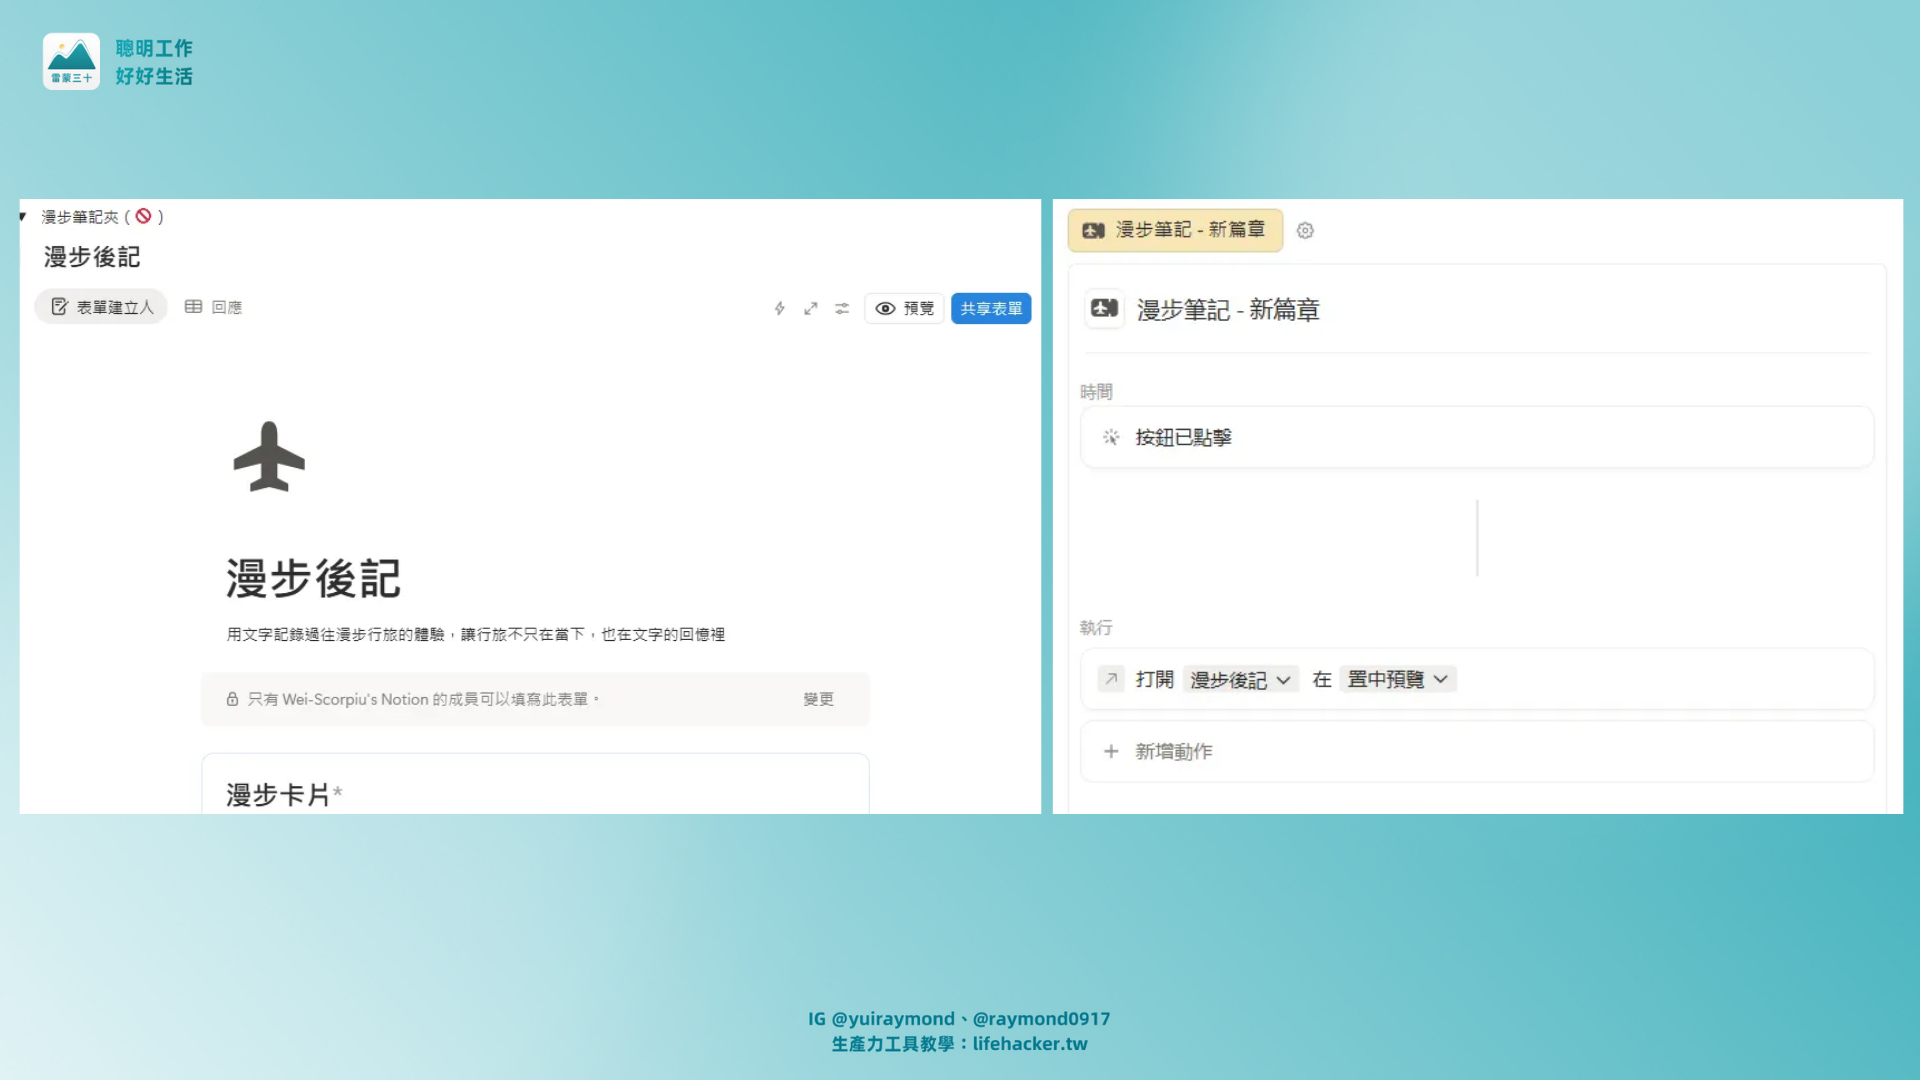Switch to the 表單建立人 tab
This screenshot has width=1920, height=1080.
(x=101, y=307)
